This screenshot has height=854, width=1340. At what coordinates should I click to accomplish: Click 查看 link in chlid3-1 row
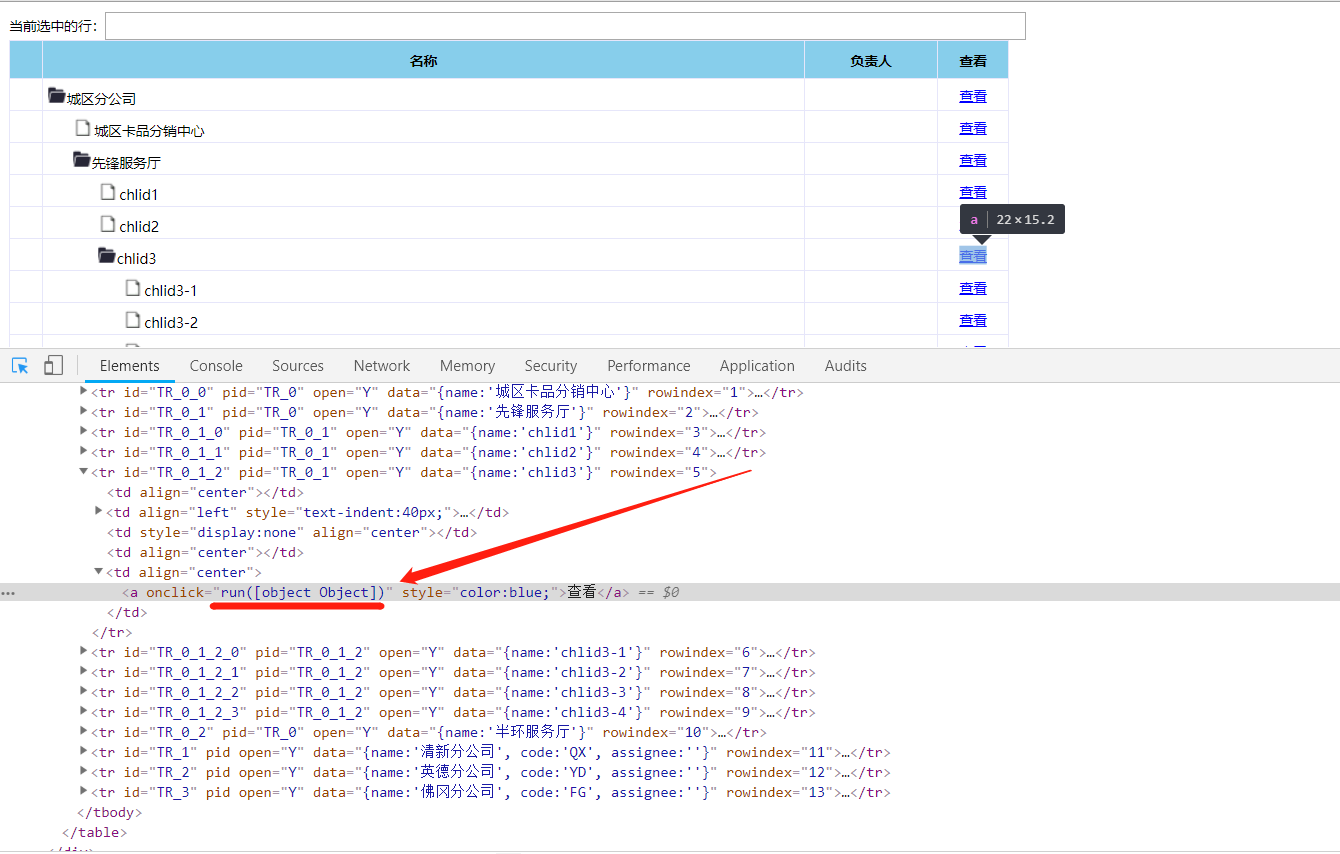point(973,288)
